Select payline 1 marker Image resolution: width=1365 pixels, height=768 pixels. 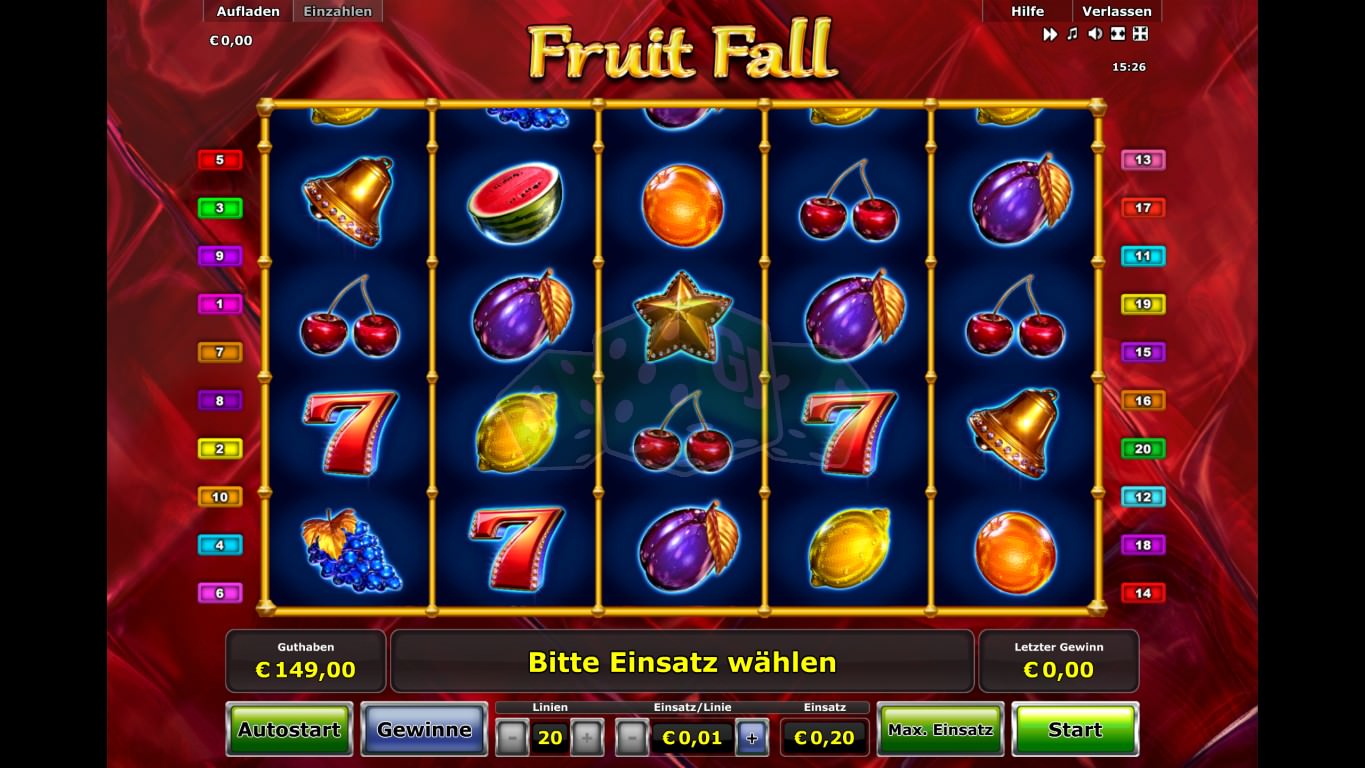tap(220, 304)
